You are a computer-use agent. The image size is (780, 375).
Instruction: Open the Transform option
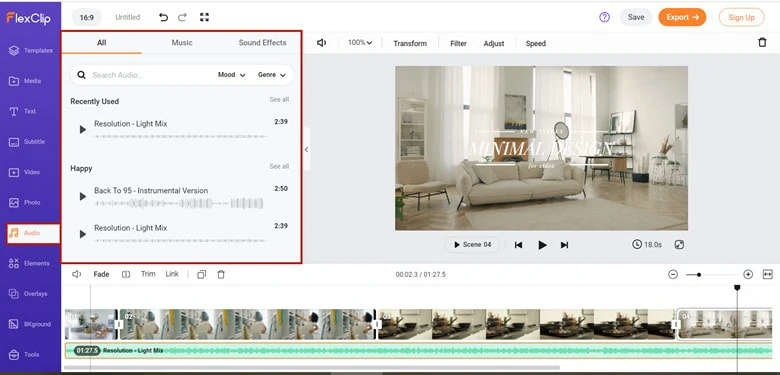point(410,43)
